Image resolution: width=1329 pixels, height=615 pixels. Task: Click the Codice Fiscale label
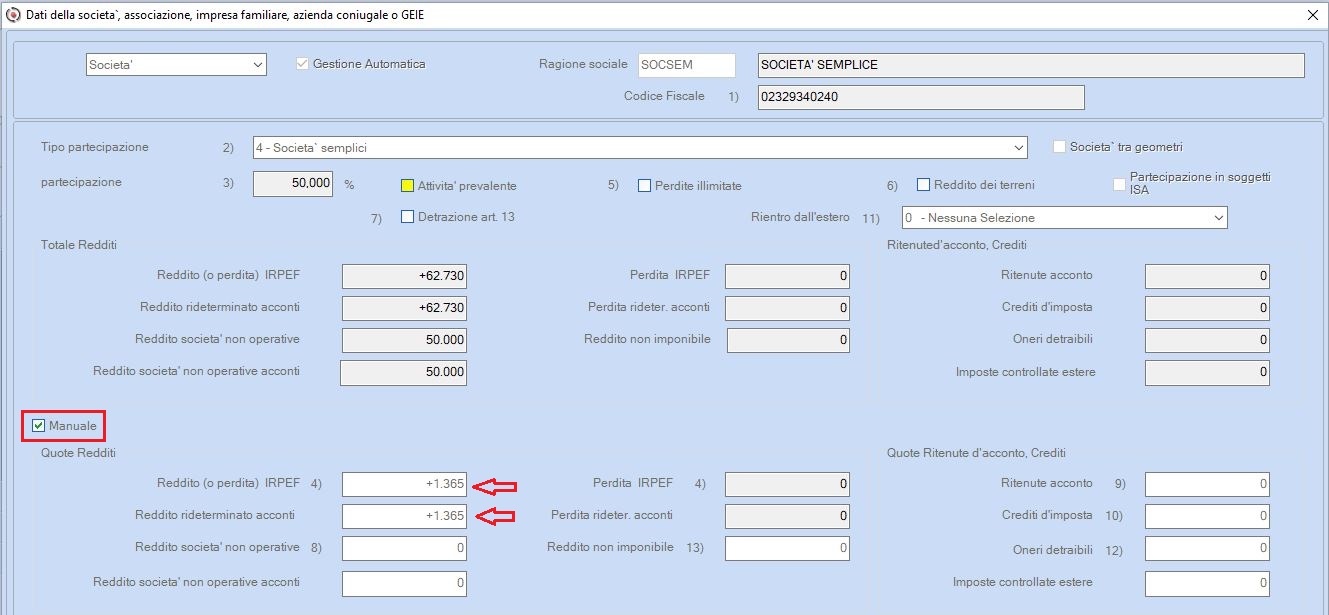[664, 96]
